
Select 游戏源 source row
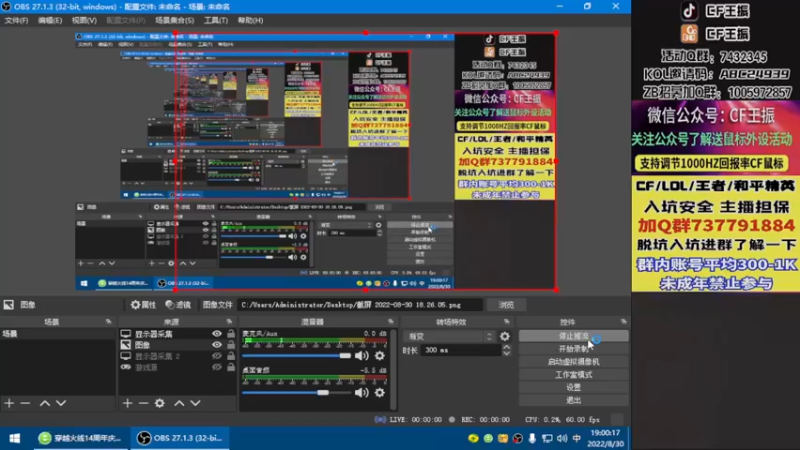tap(178, 367)
